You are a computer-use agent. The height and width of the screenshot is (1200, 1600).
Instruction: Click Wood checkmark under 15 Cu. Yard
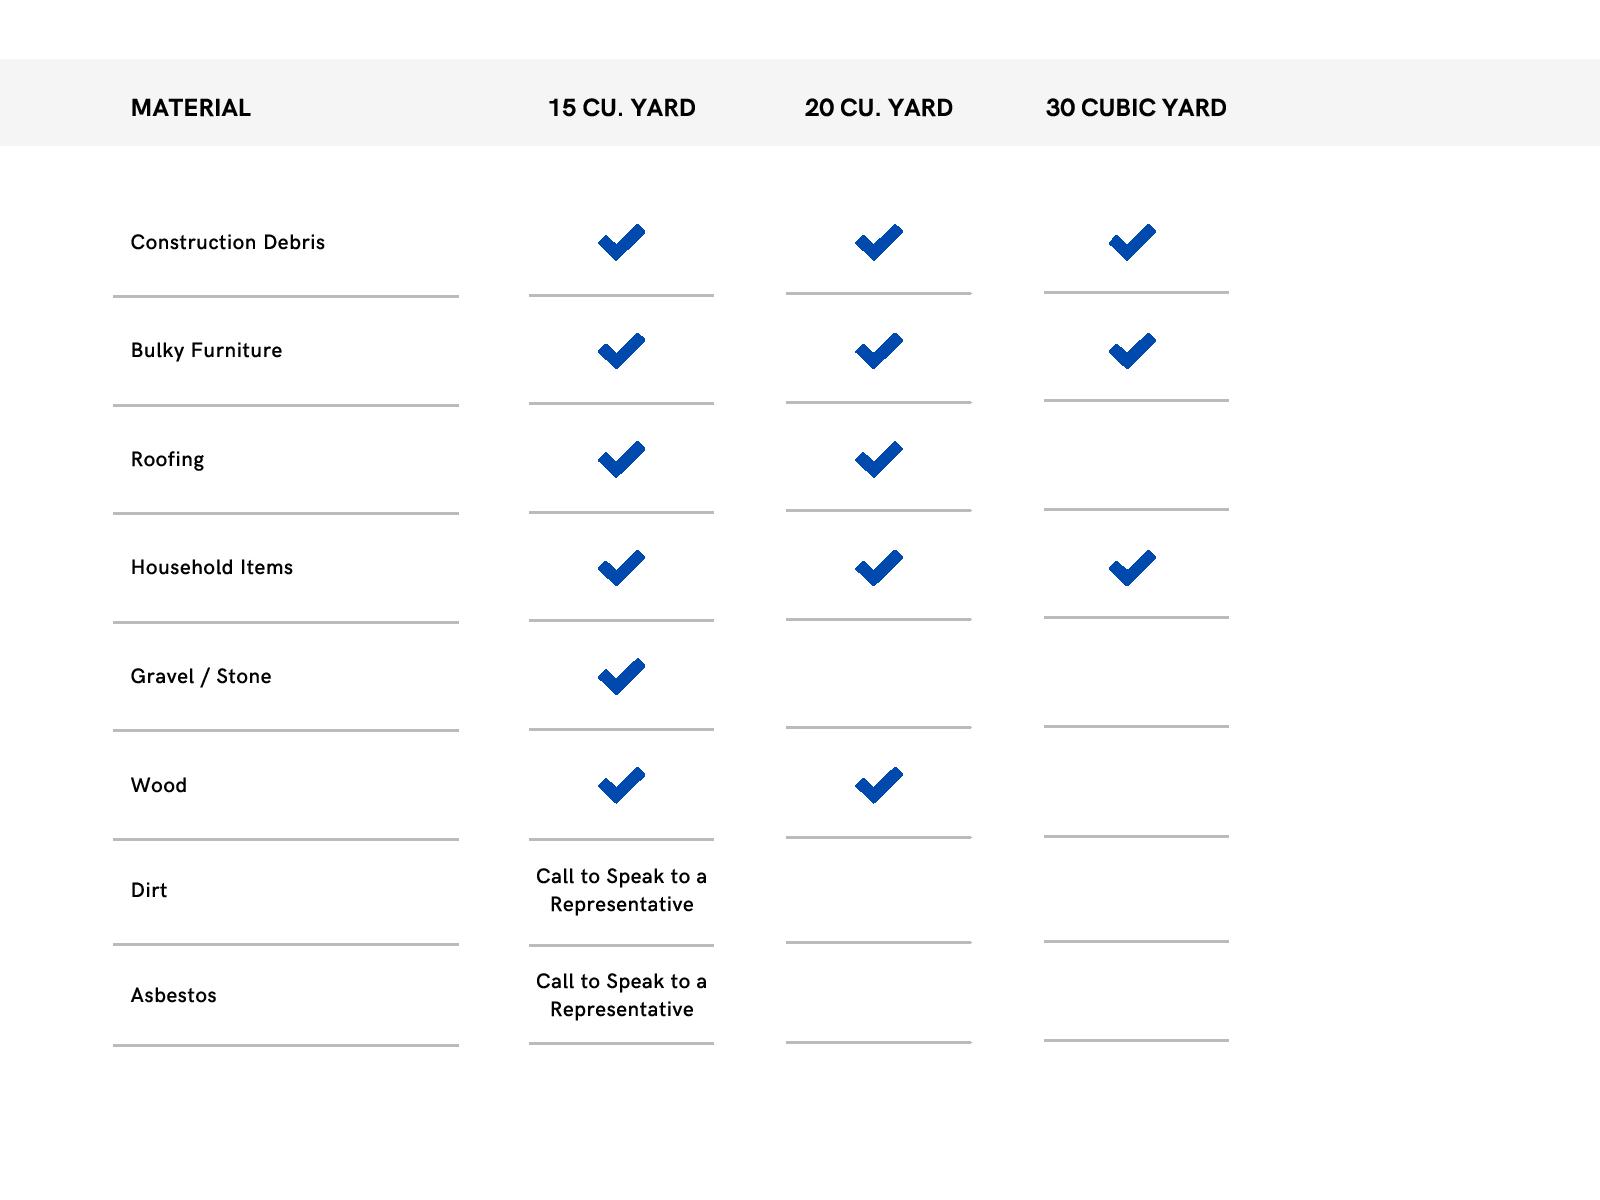pos(621,785)
